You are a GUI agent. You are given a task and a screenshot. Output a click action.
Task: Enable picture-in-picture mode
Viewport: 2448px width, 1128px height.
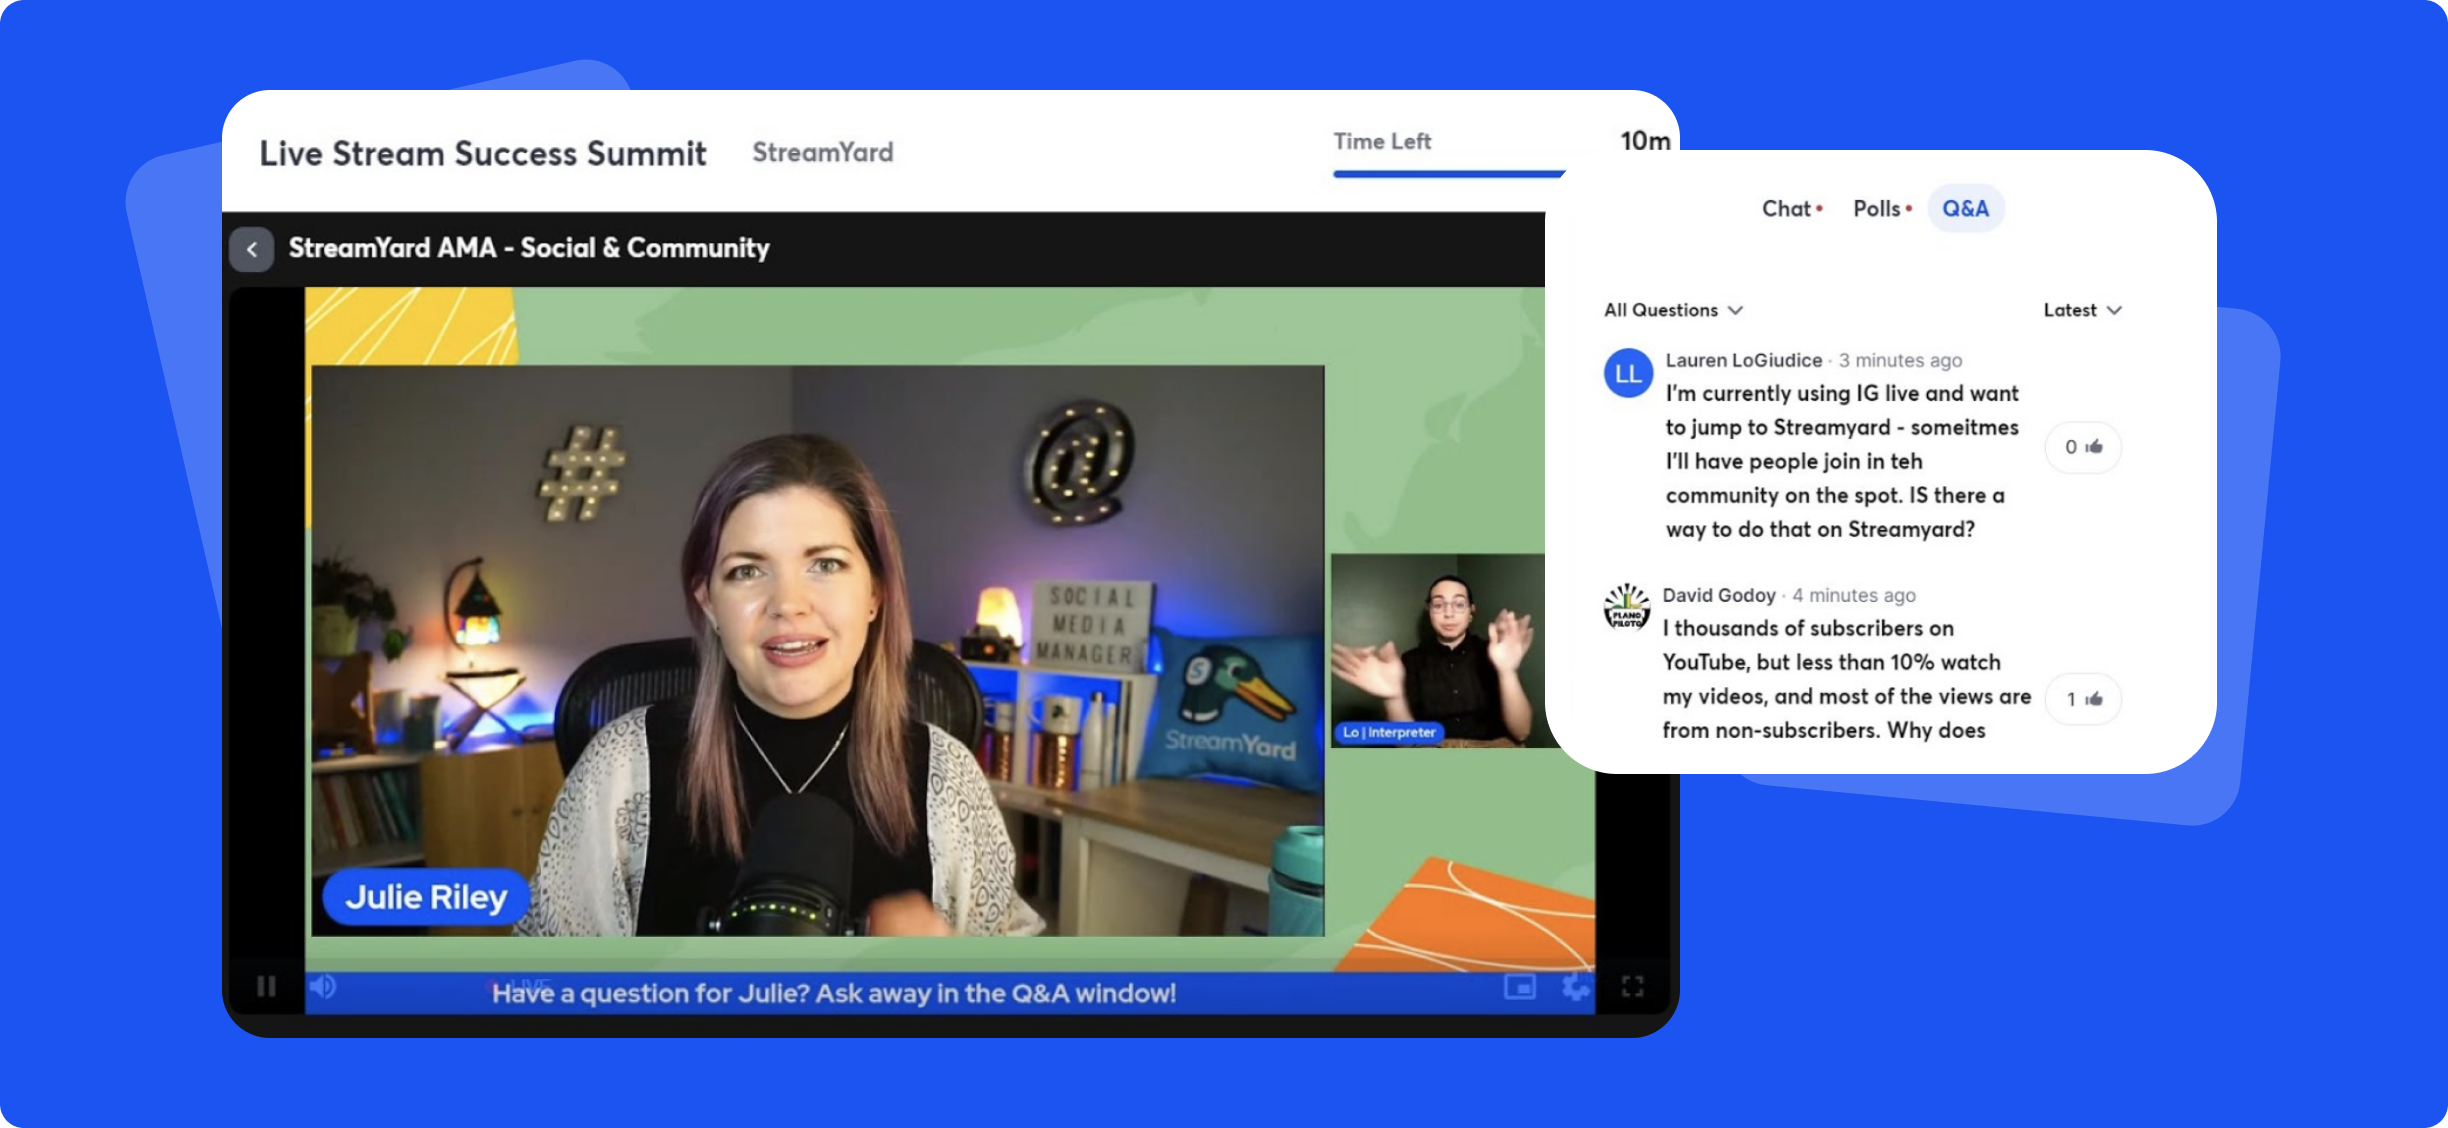[x=1519, y=987]
